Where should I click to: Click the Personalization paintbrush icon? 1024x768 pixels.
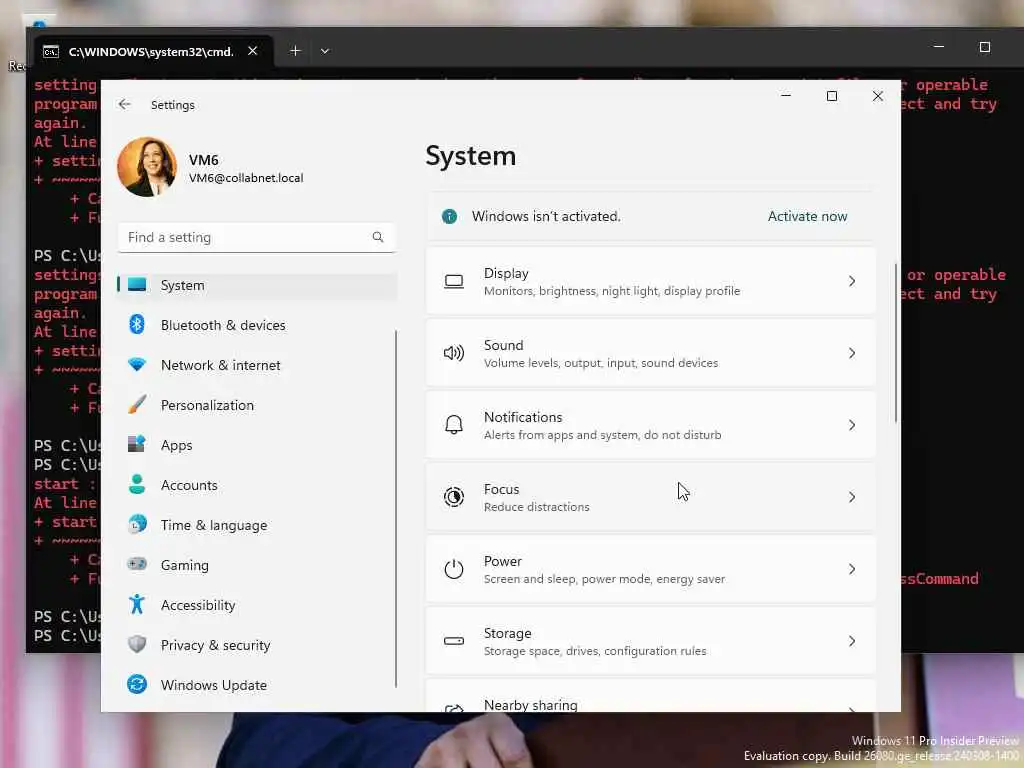pos(137,404)
